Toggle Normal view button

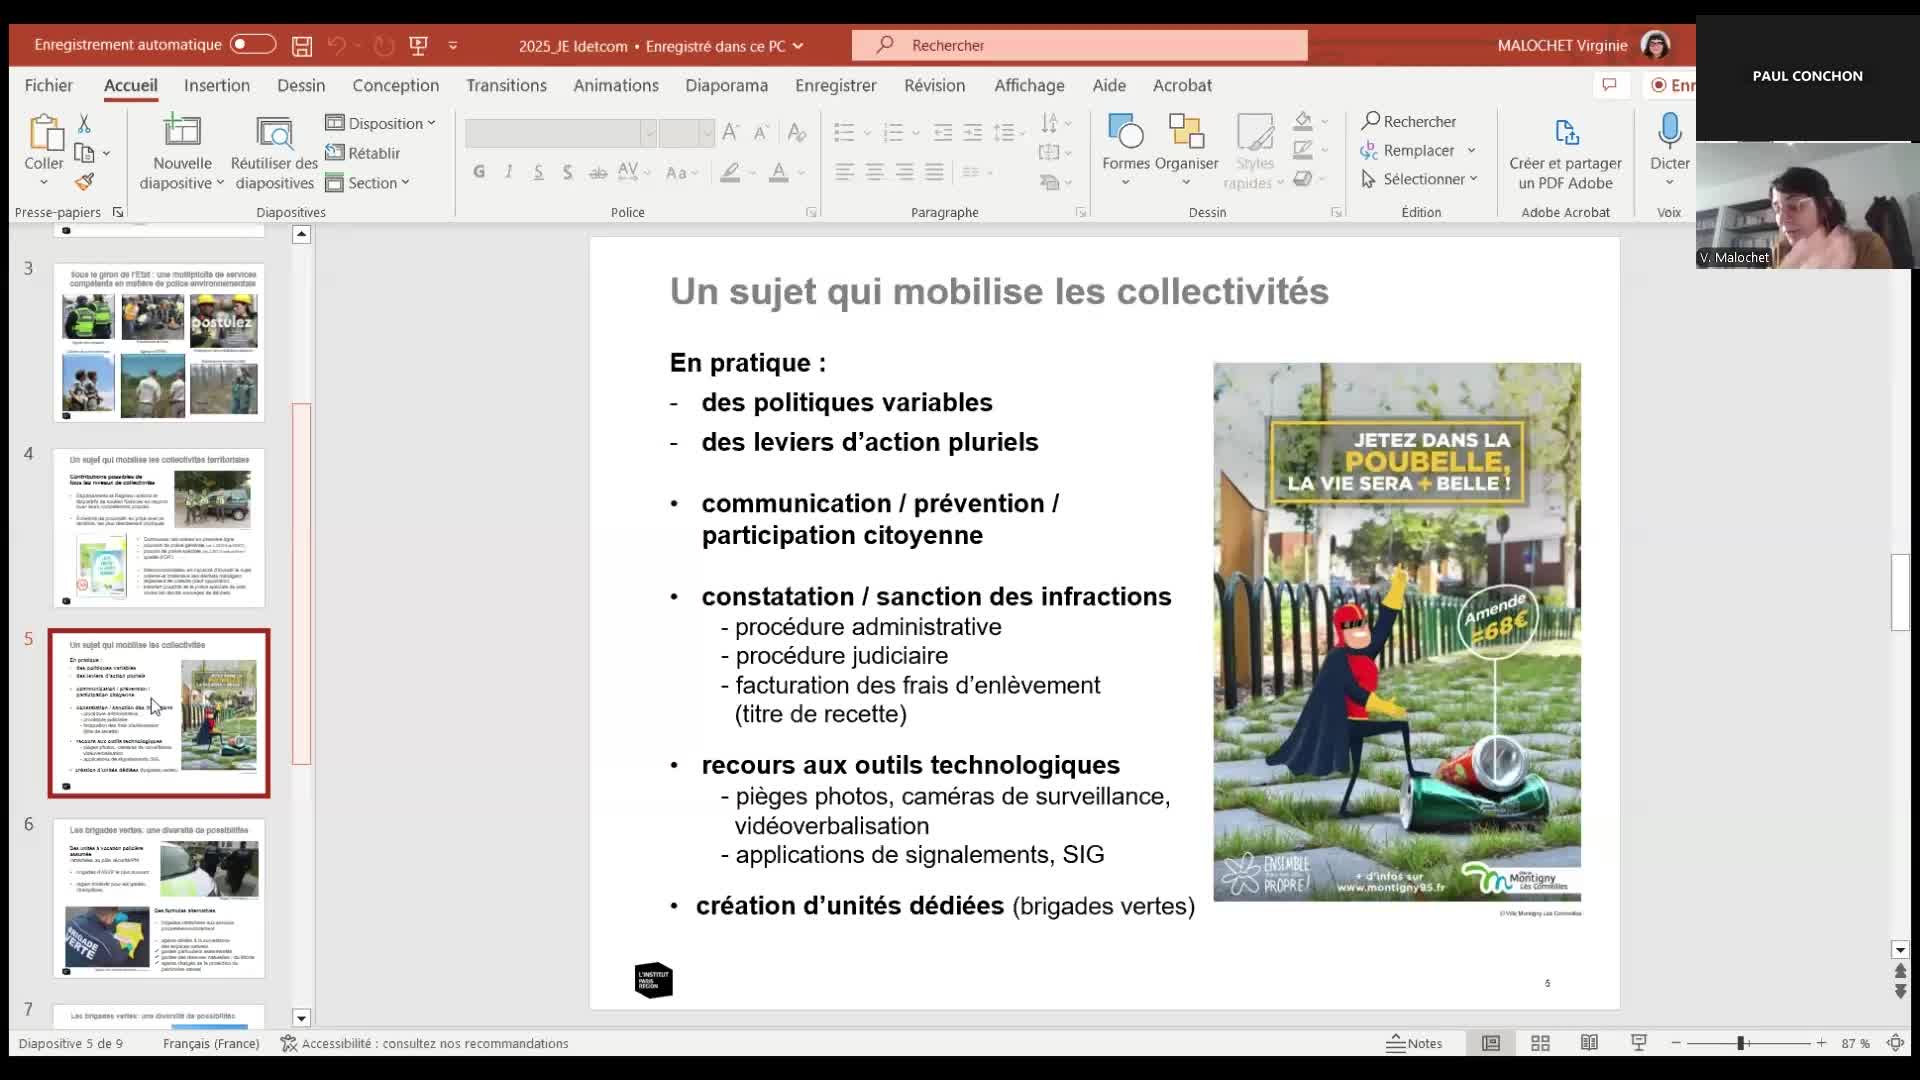[1491, 1043]
